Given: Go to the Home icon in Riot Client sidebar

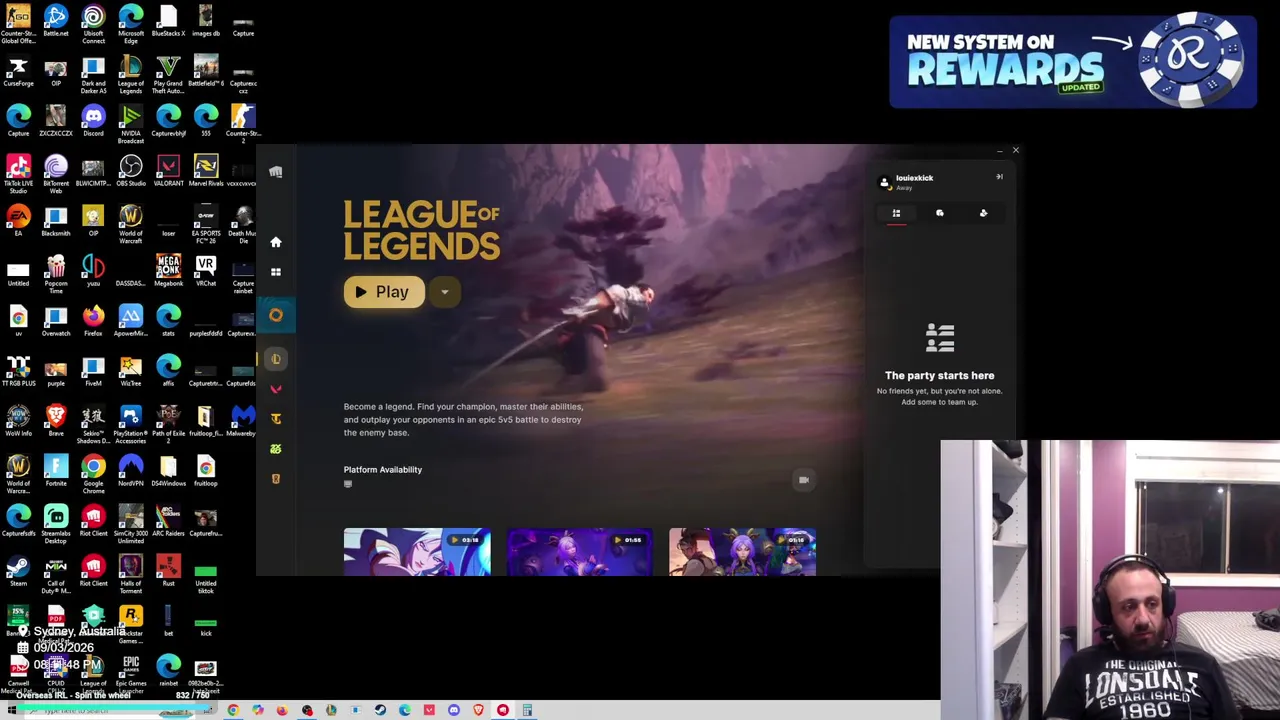Looking at the screenshot, I should [276, 242].
